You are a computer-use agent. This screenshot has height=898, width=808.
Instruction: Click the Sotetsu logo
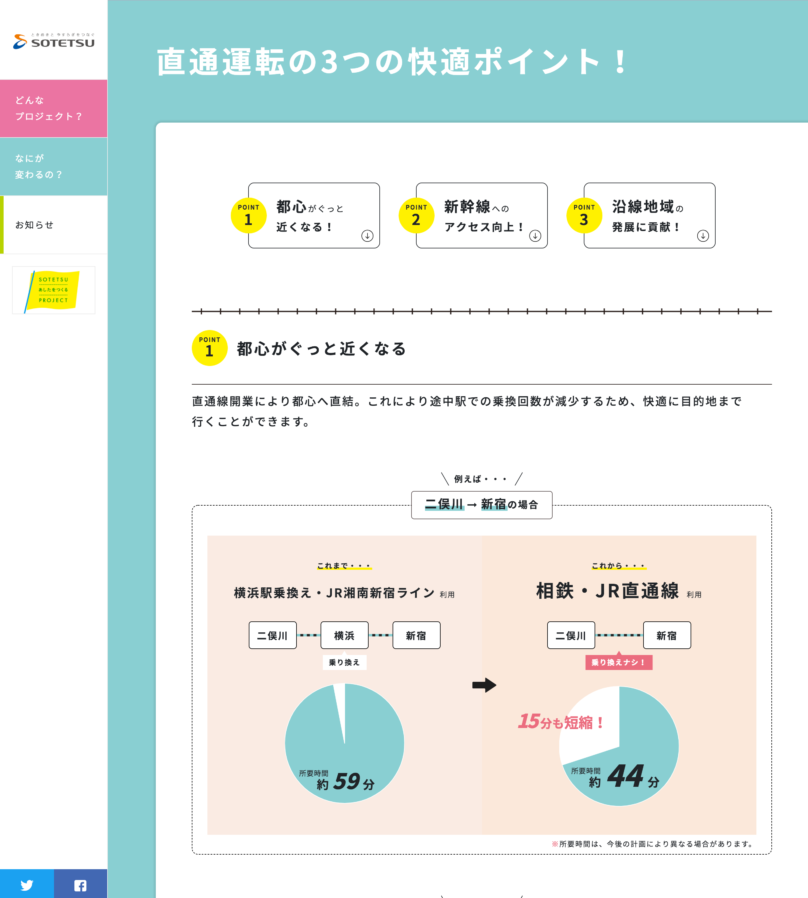54,41
